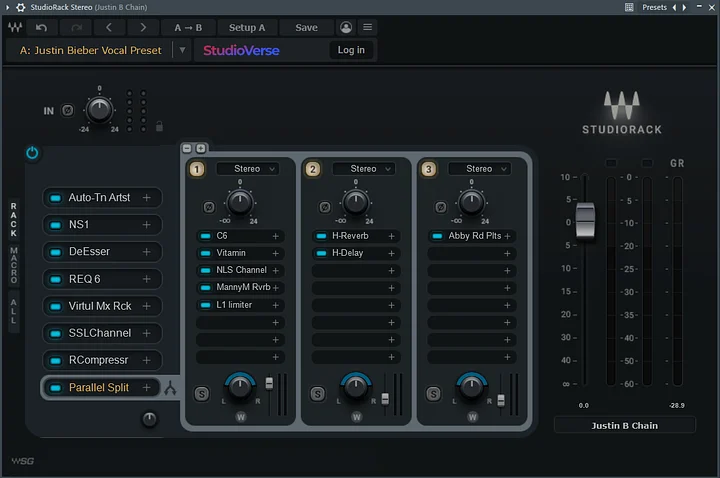Click the Setup A button
This screenshot has height=478, width=720.
[x=247, y=28]
